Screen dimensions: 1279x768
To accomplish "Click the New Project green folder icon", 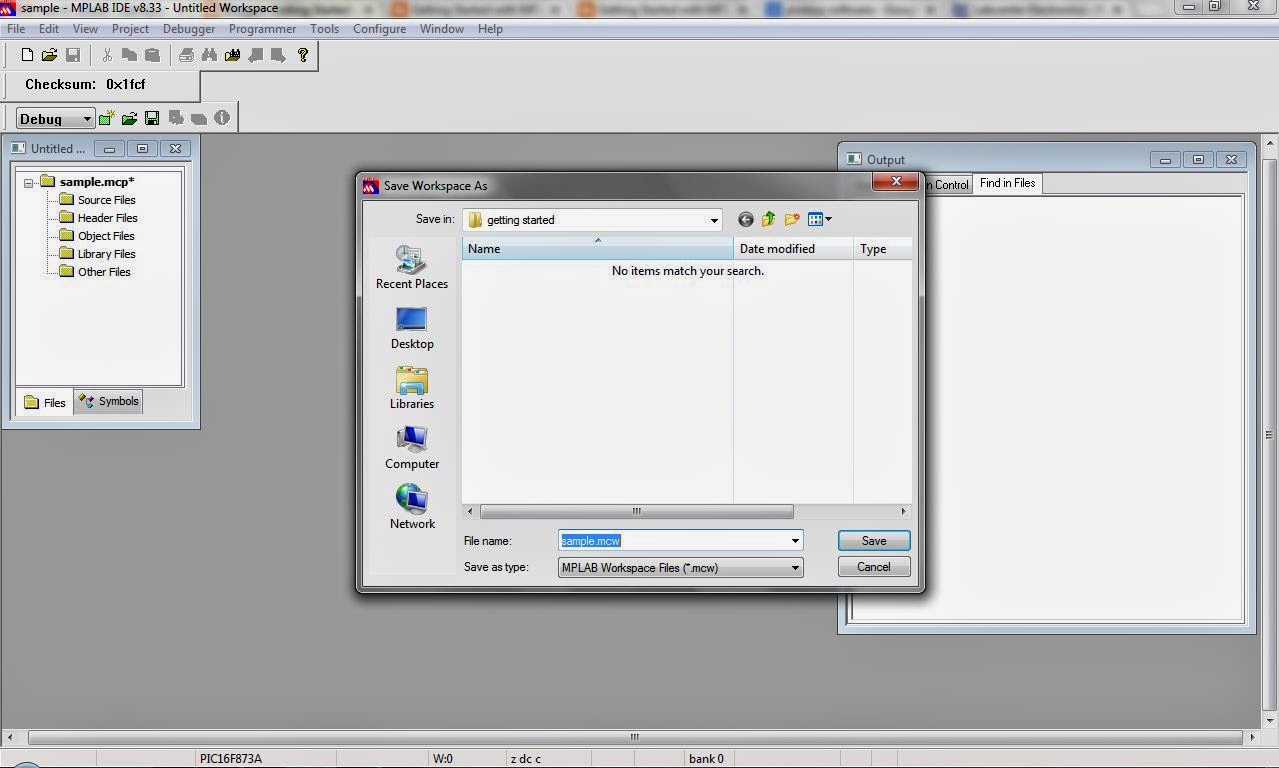I will (x=107, y=118).
